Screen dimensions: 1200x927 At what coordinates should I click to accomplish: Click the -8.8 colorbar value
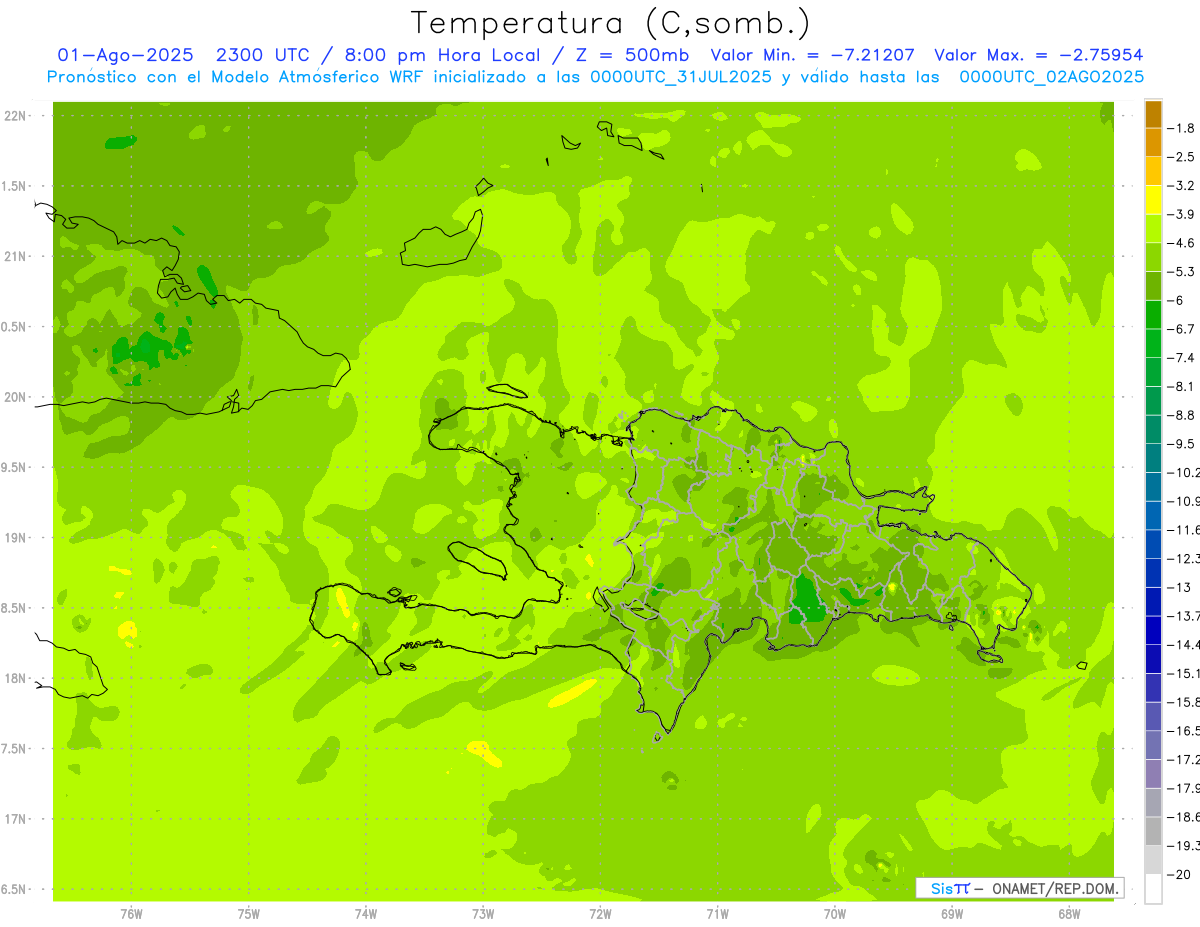pyautogui.click(x=1182, y=415)
